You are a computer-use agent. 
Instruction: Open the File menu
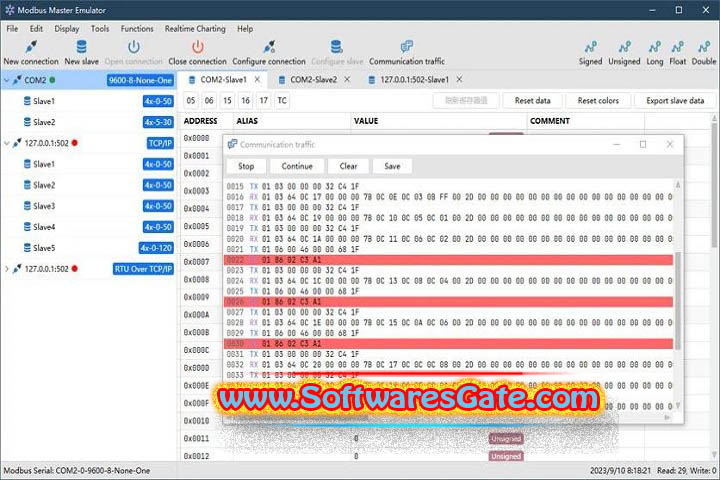[12, 29]
